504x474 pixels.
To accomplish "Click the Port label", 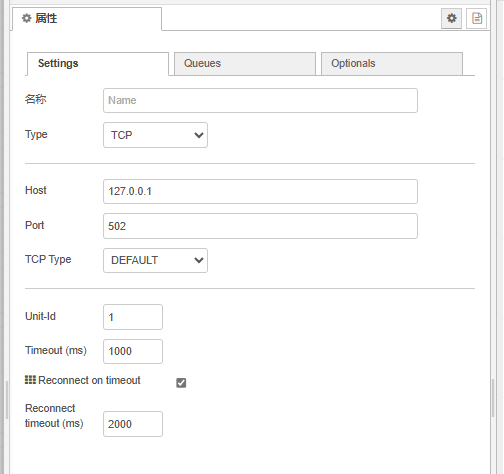I will point(35,225).
